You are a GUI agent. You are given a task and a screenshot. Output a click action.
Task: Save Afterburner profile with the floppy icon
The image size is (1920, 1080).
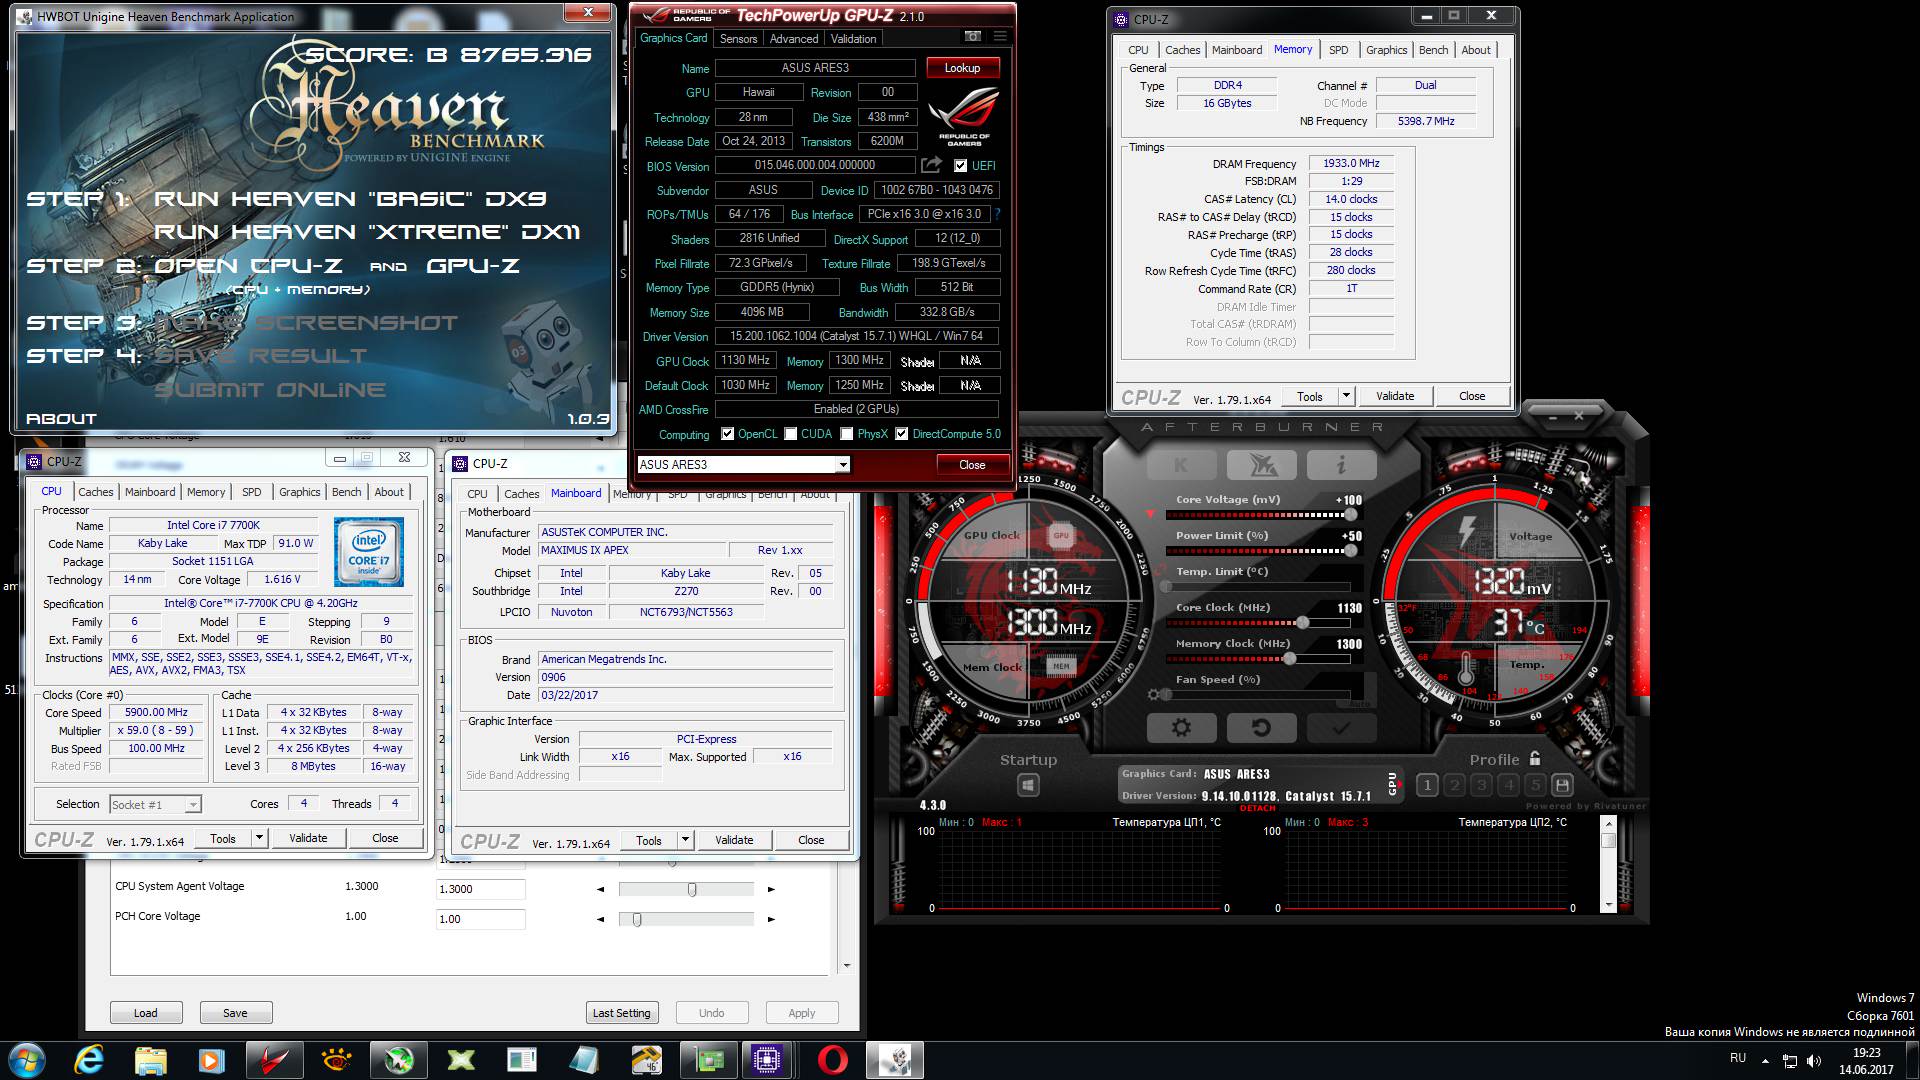point(1562,786)
